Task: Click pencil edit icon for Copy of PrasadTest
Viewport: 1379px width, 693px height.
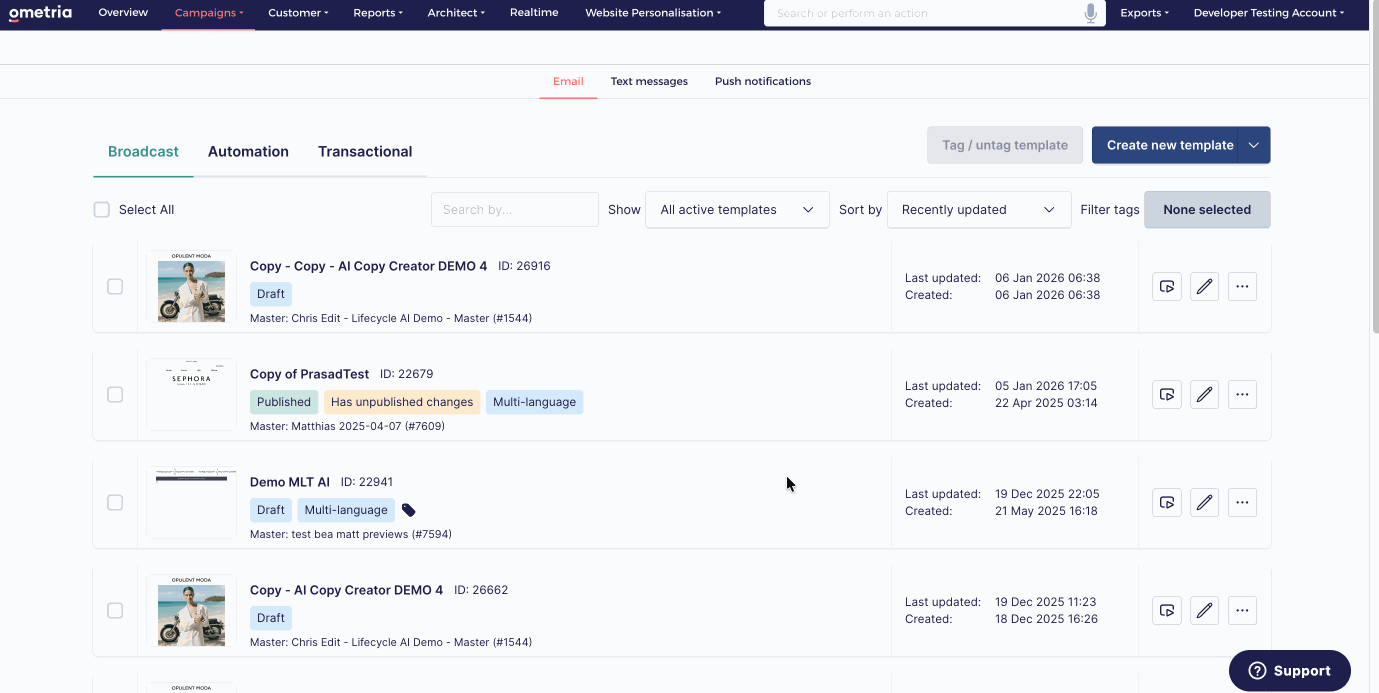Action: click(1204, 394)
